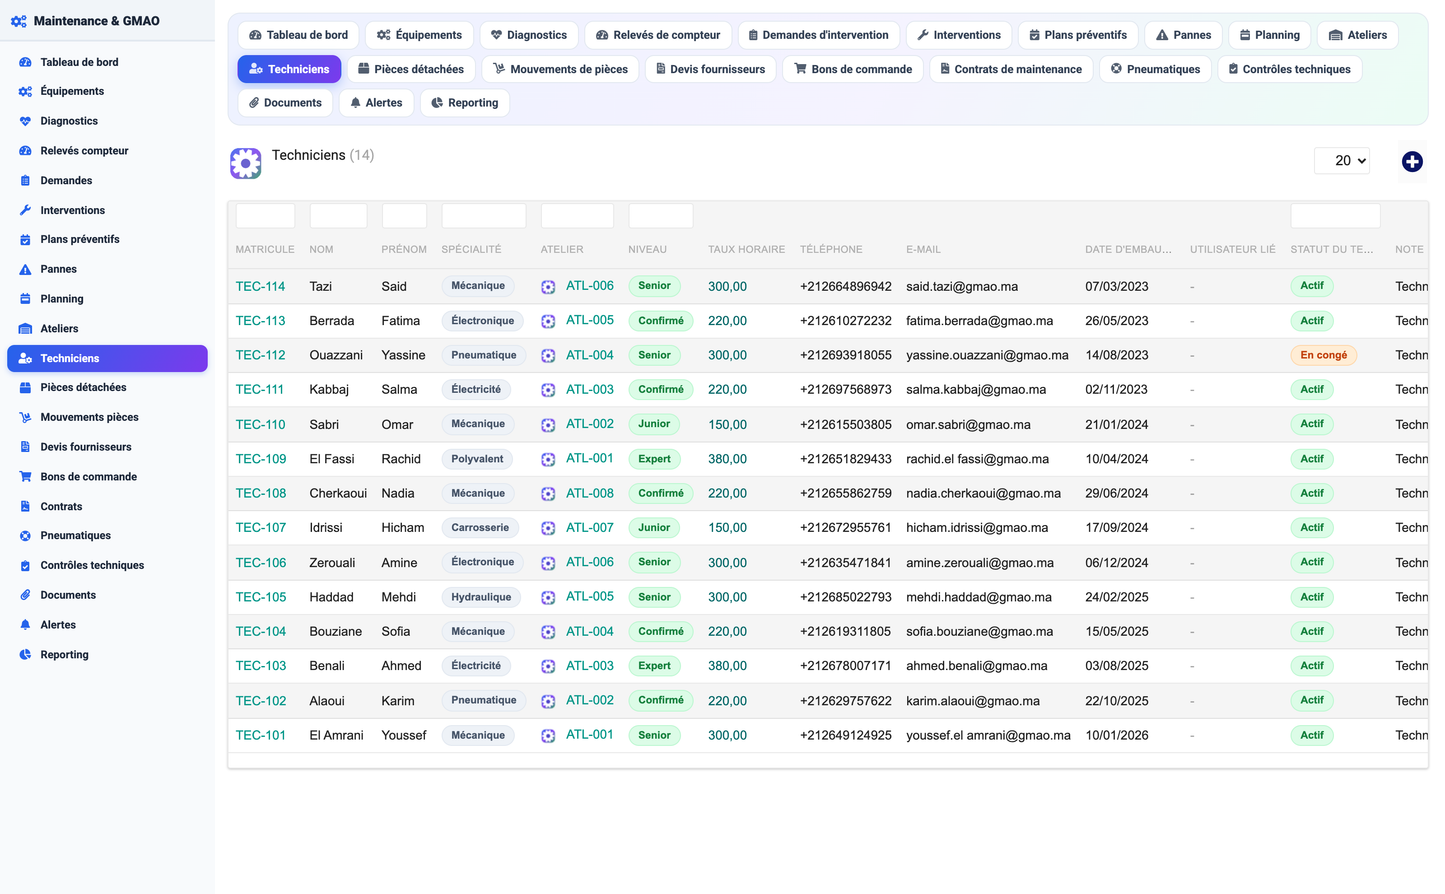Sort by the Taux horaire column header
Image resolution: width=1445 pixels, height=894 pixels.
point(746,250)
